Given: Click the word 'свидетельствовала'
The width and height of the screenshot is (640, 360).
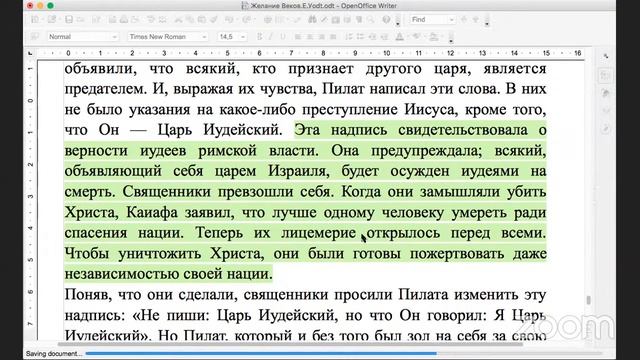Looking at the screenshot, I should (x=463, y=130).
